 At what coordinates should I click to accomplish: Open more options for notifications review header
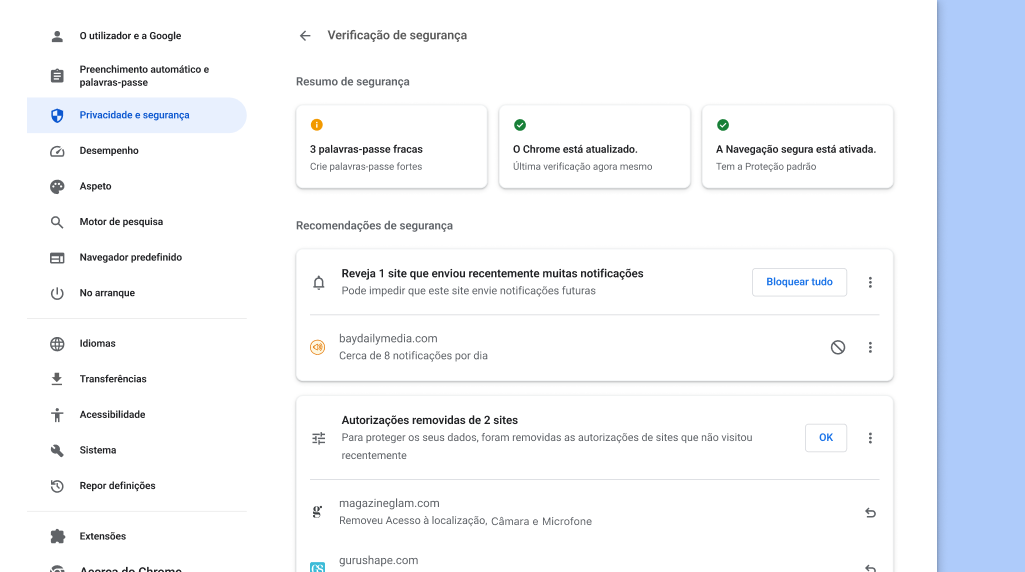coord(870,282)
